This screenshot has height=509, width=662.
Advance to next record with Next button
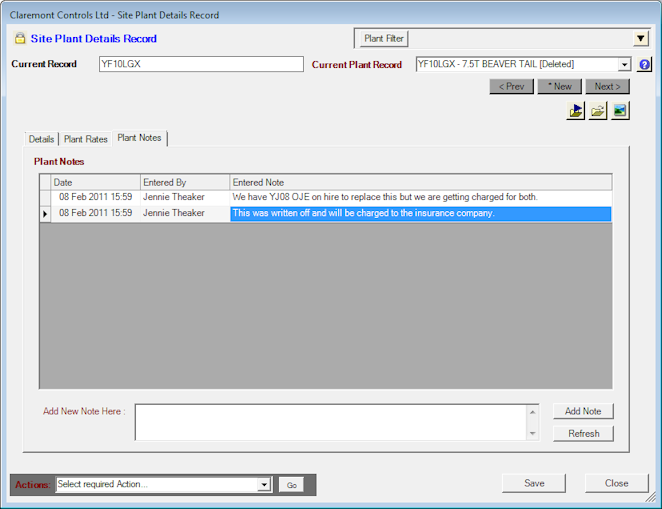pyautogui.click(x=607, y=87)
